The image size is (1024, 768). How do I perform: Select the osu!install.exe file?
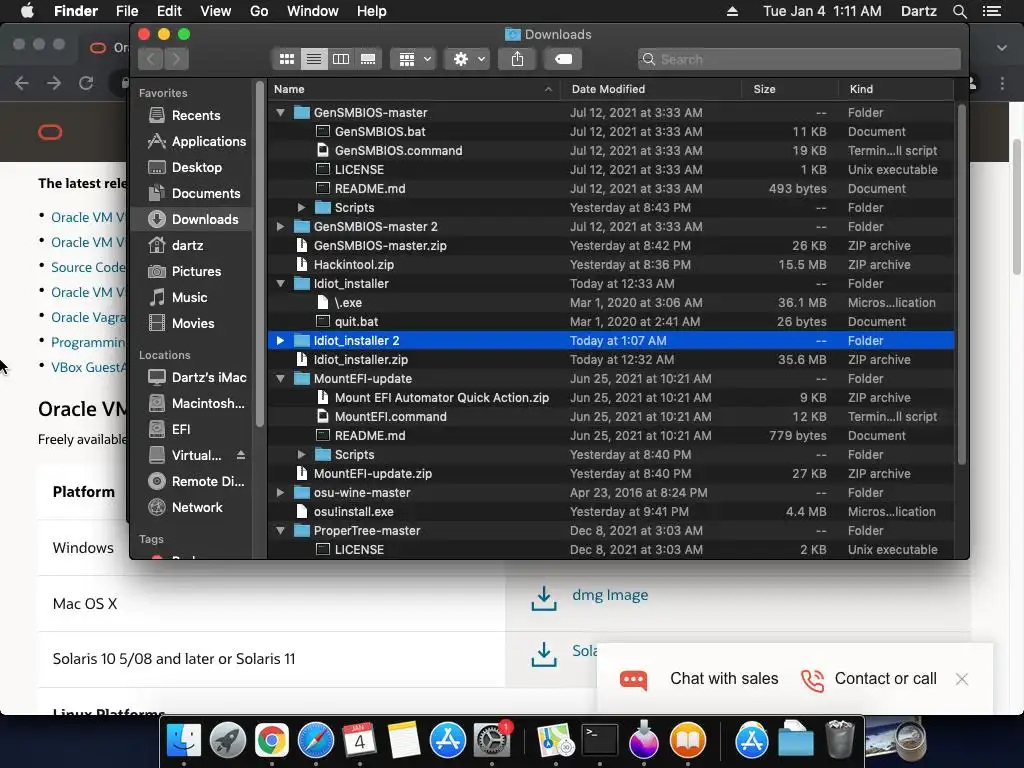611,511
